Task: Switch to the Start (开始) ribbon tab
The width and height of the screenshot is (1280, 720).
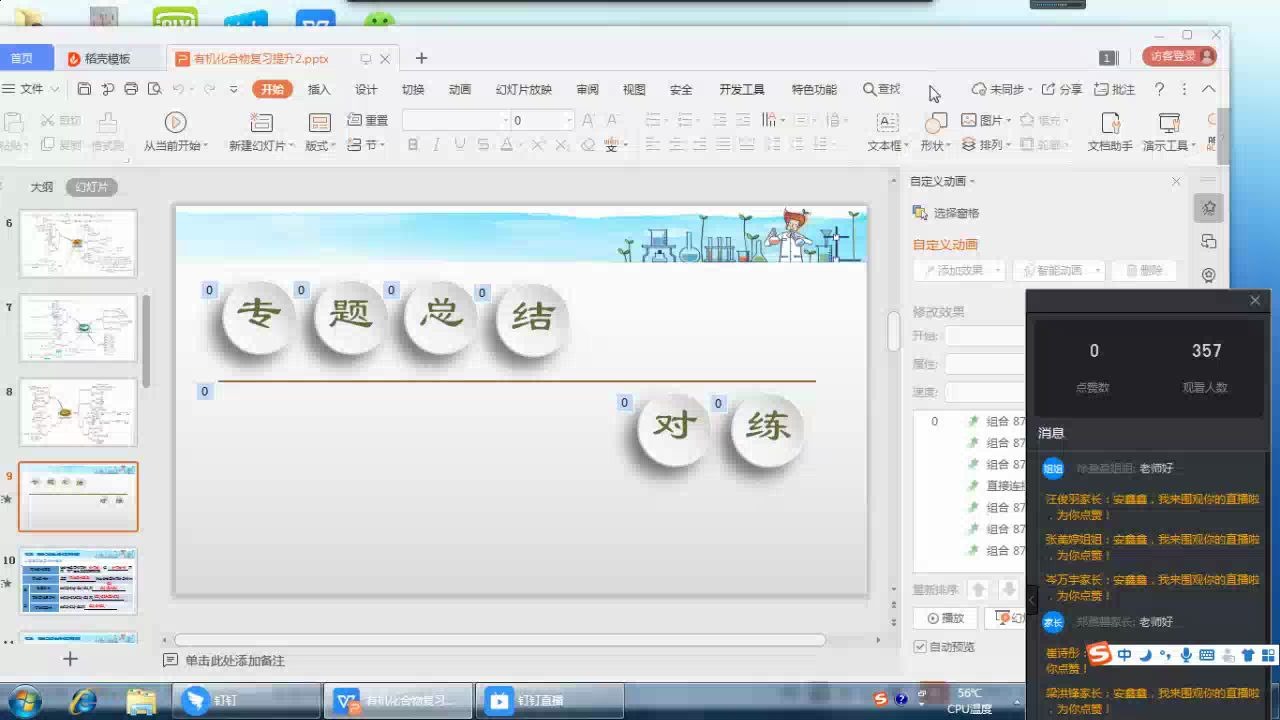Action: 272,89
